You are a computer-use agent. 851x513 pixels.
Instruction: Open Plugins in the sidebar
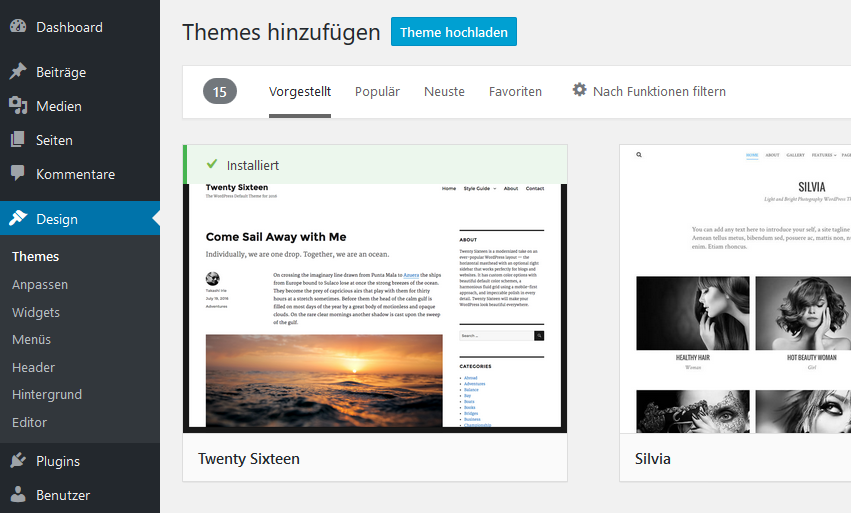80,461
